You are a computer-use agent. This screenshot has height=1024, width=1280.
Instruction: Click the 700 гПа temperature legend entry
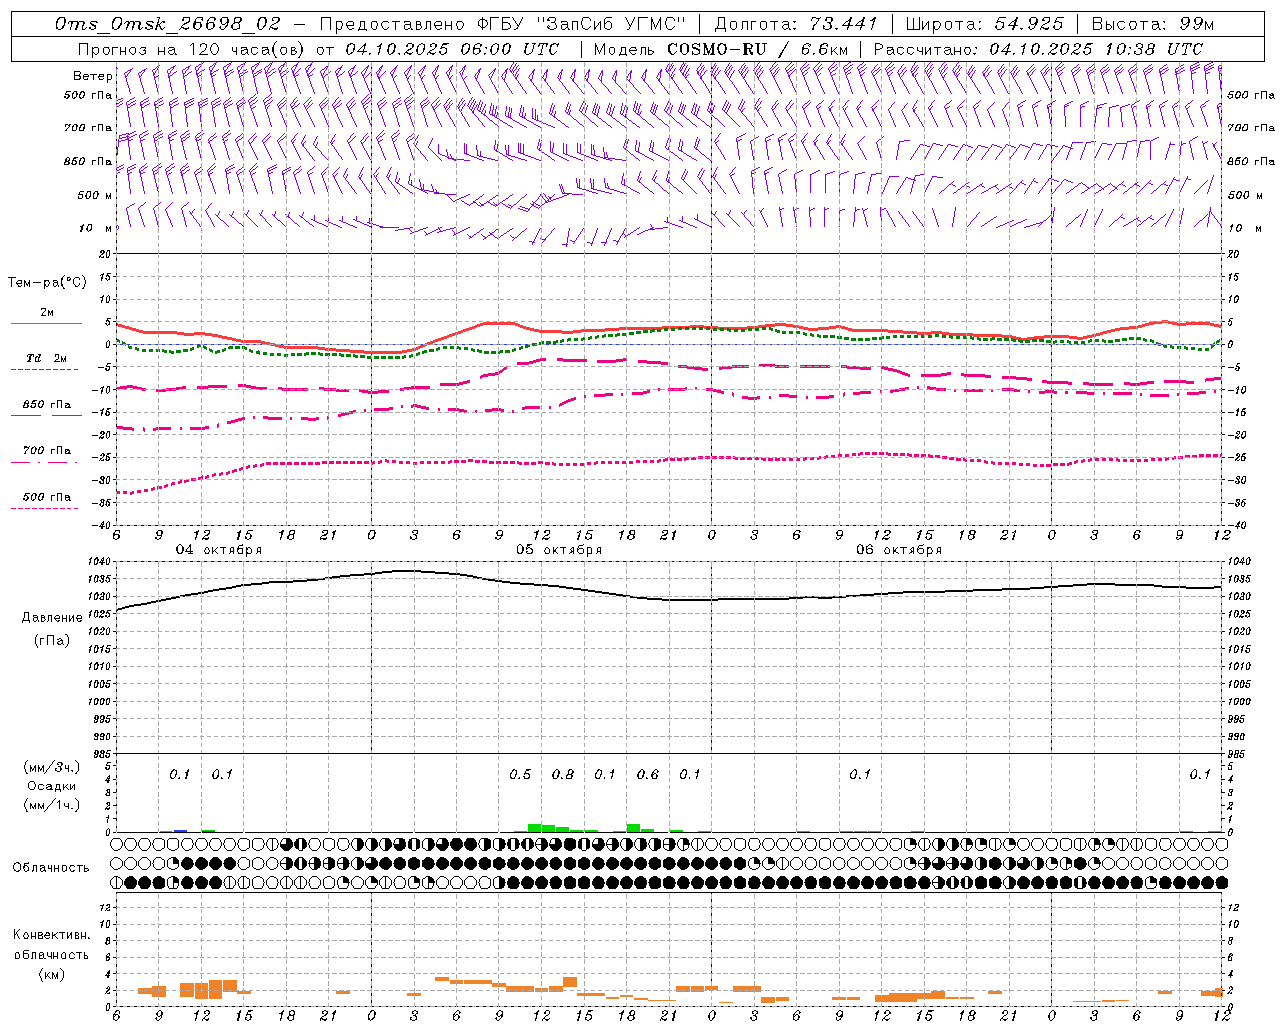coord(46,451)
